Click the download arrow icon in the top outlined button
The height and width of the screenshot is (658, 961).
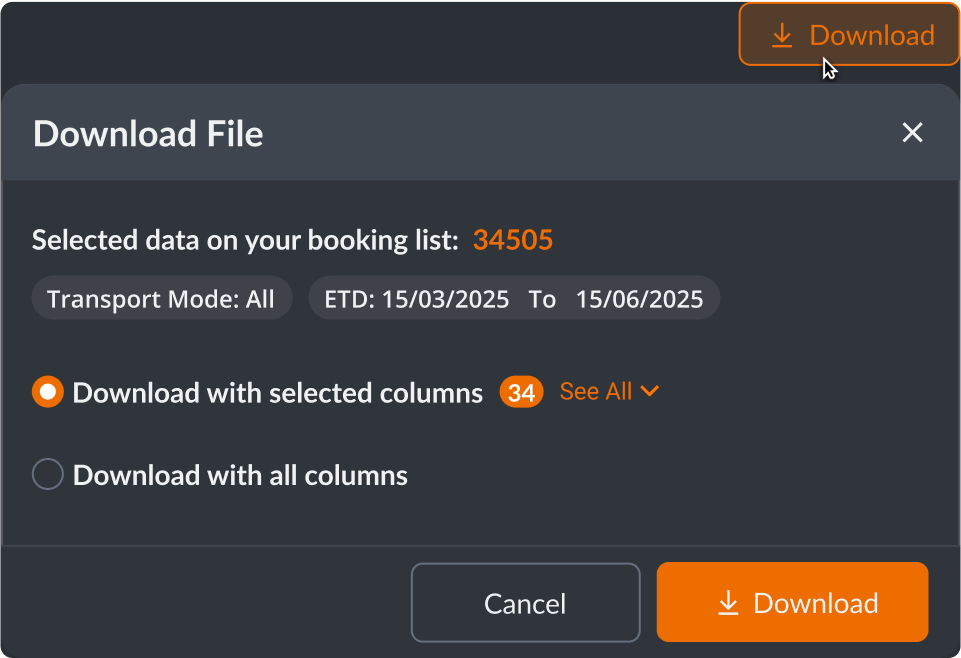click(x=782, y=36)
